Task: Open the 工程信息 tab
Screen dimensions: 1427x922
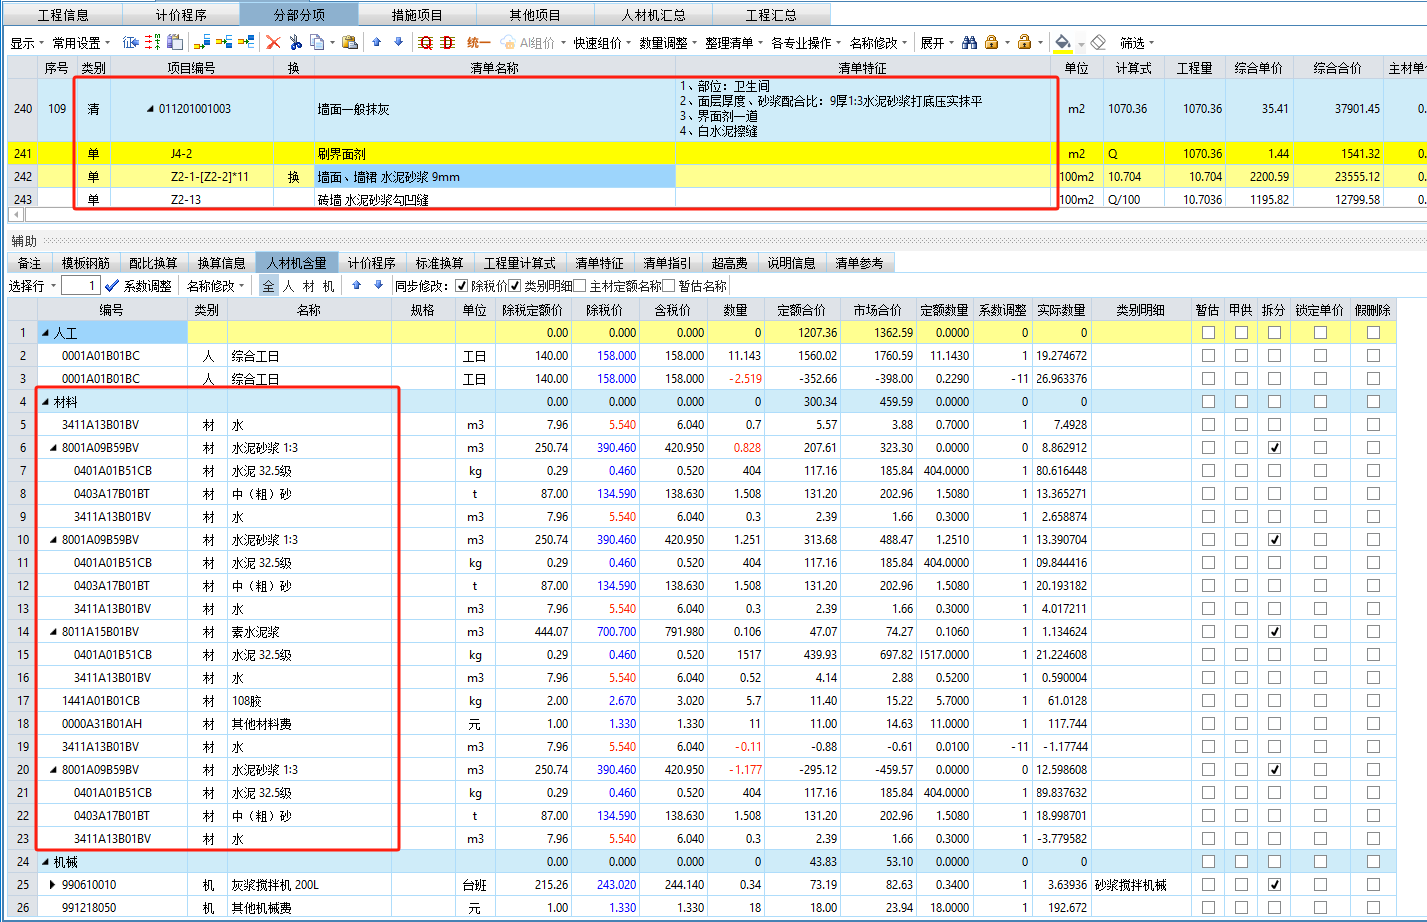Action: pyautogui.click(x=63, y=15)
